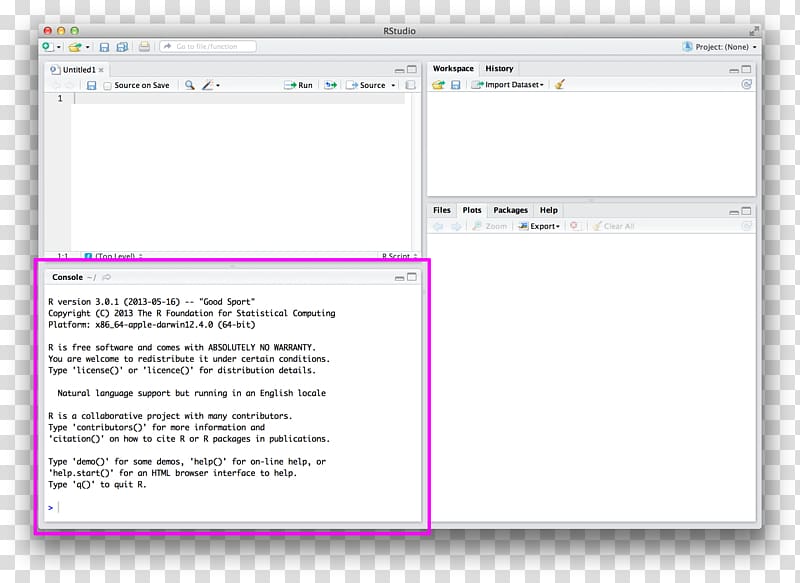Minimize the Console pane
The image size is (800, 583).
[x=399, y=278]
